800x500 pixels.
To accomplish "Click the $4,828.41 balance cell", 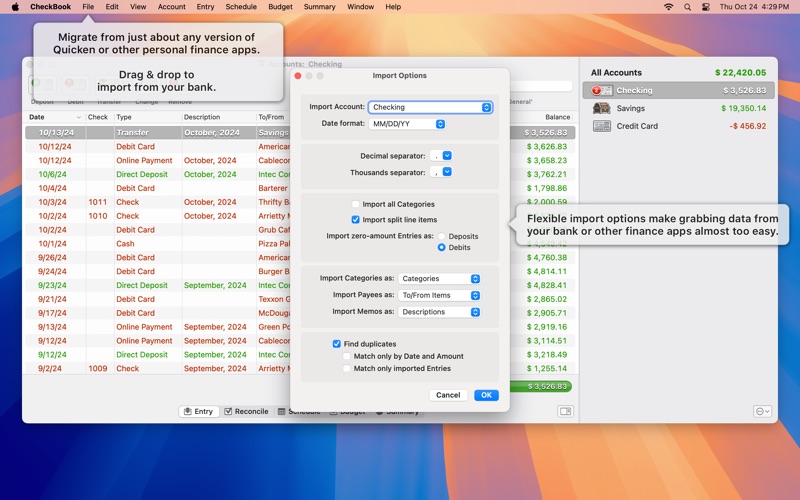I will coord(546,285).
